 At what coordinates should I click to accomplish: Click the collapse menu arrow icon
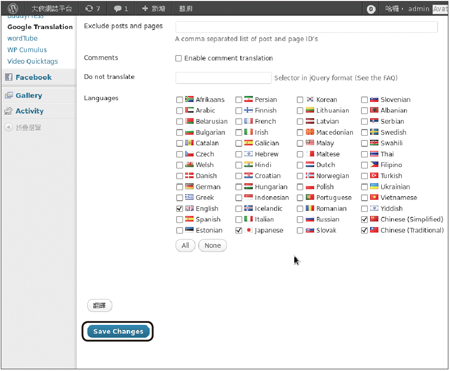(x=9, y=127)
